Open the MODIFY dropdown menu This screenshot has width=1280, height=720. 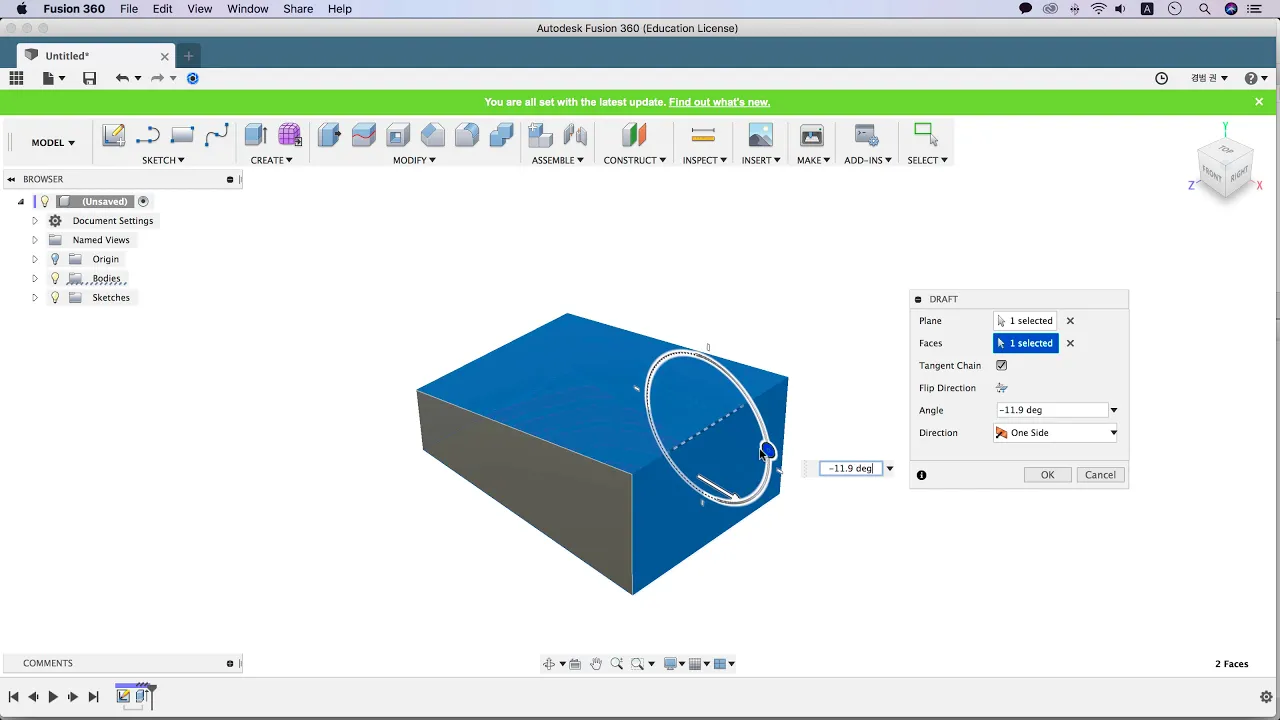(x=414, y=160)
